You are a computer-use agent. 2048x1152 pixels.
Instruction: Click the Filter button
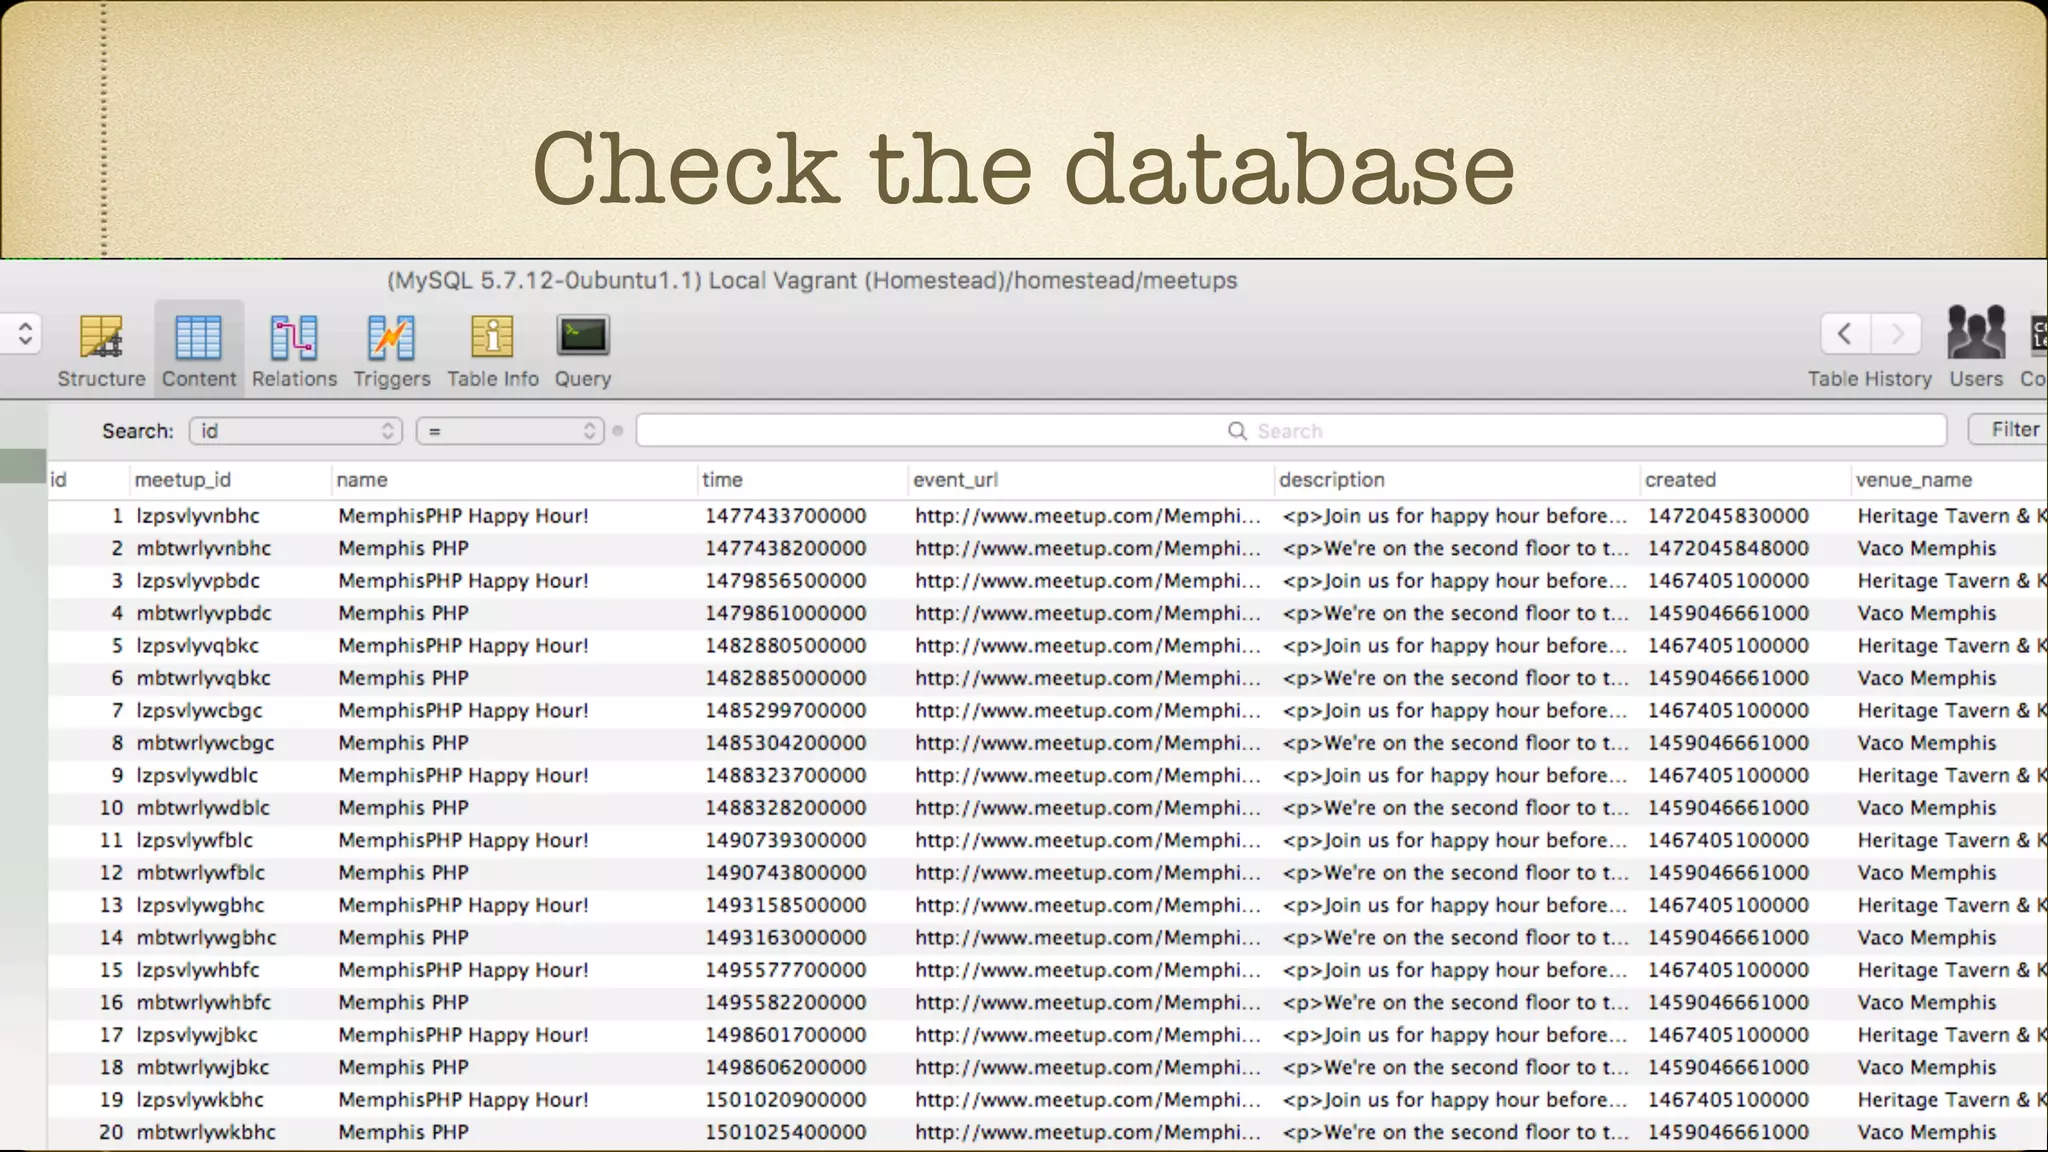[2008, 429]
